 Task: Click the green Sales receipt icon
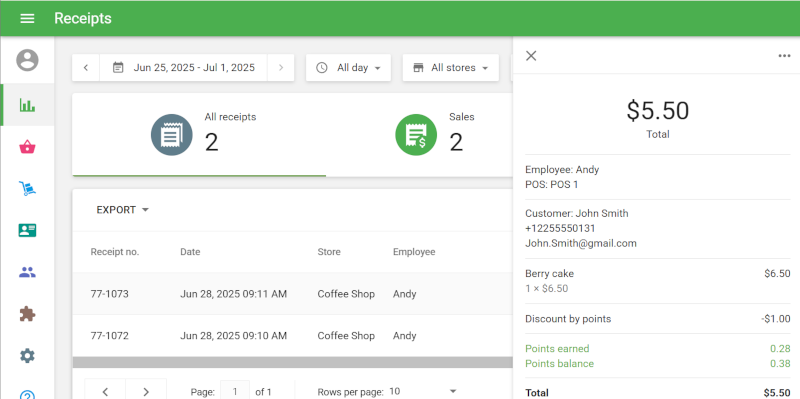(x=416, y=135)
